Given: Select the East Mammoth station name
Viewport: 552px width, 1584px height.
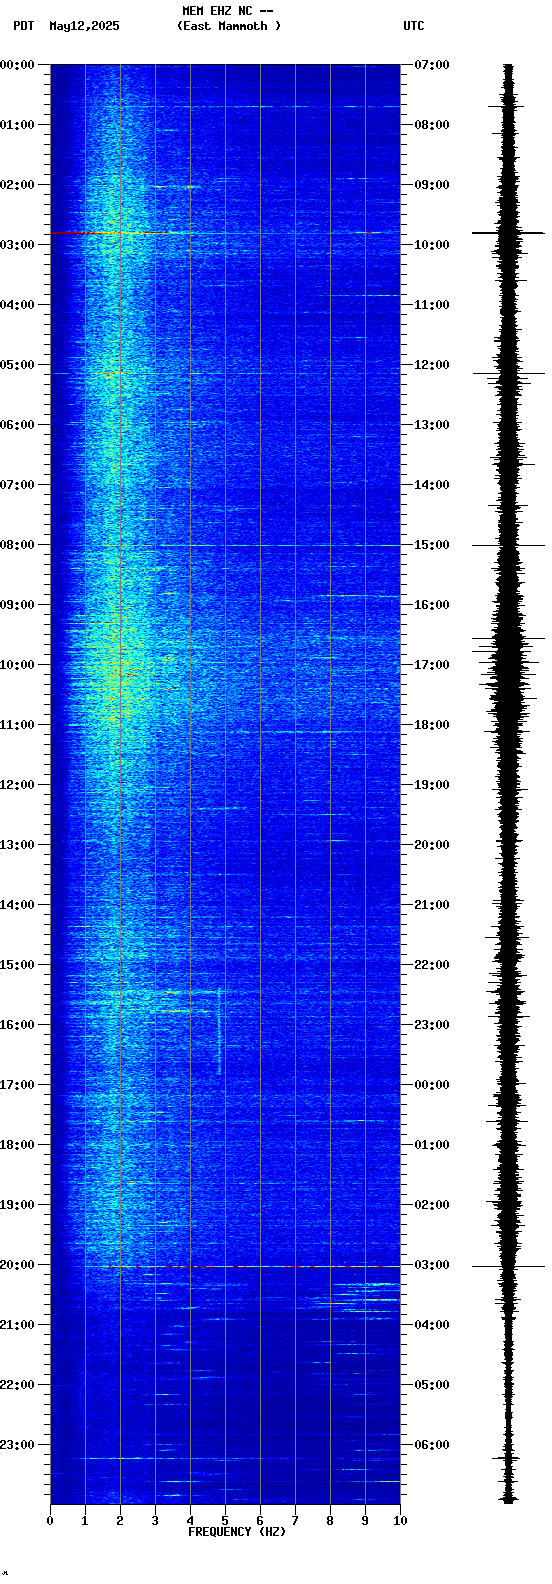Looking at the screenshot, I should (x=229, y=26).
